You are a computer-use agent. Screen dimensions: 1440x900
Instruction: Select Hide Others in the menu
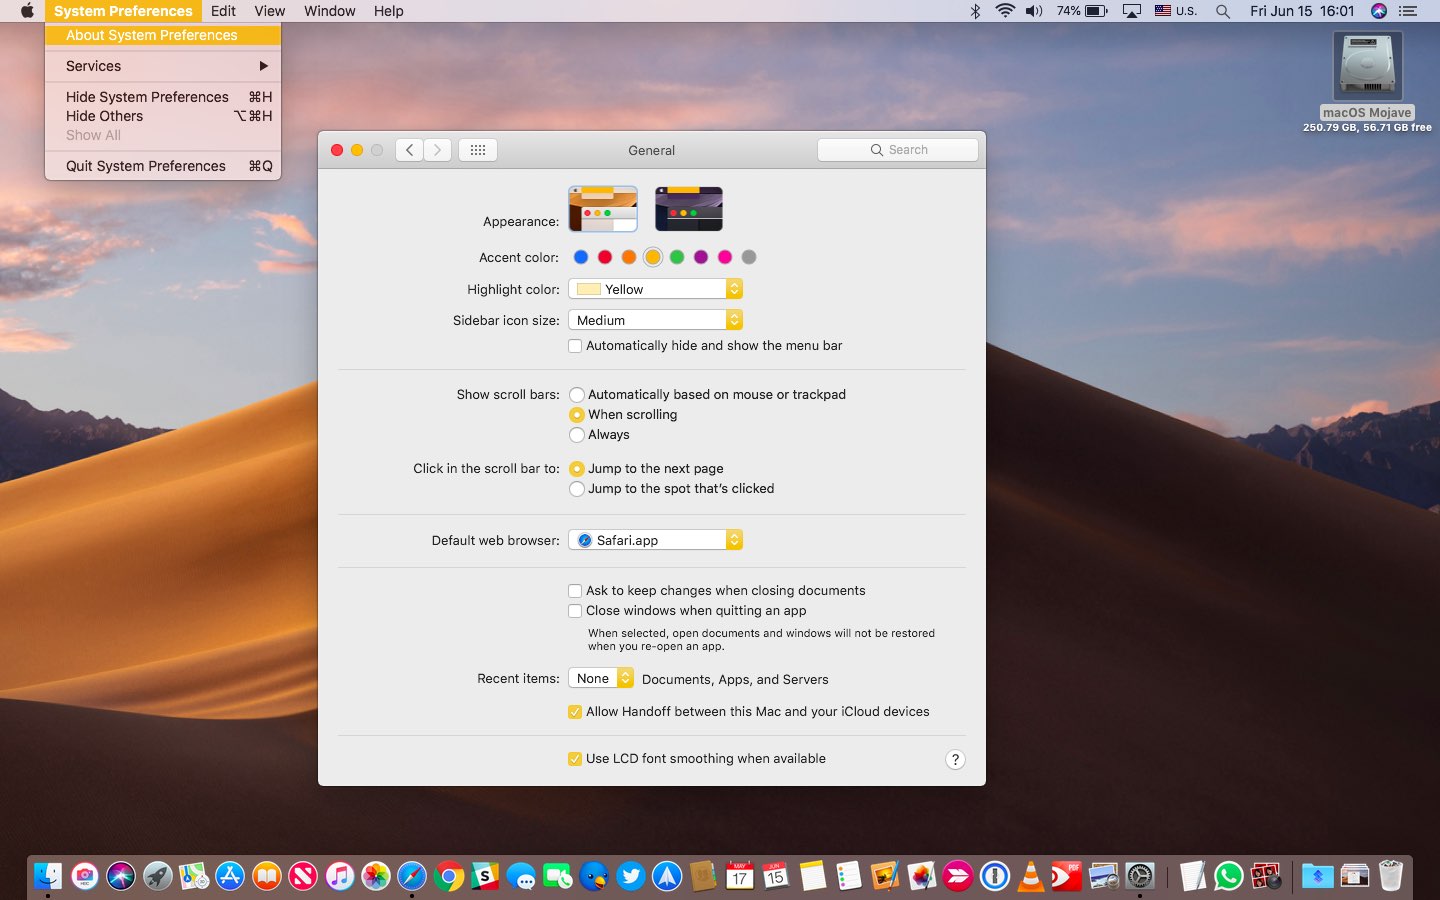pos(105,116)
